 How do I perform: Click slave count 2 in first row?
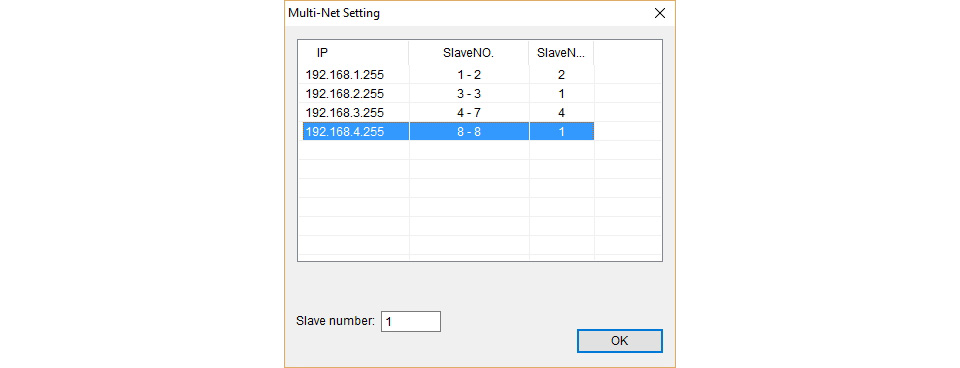(561, 75)
